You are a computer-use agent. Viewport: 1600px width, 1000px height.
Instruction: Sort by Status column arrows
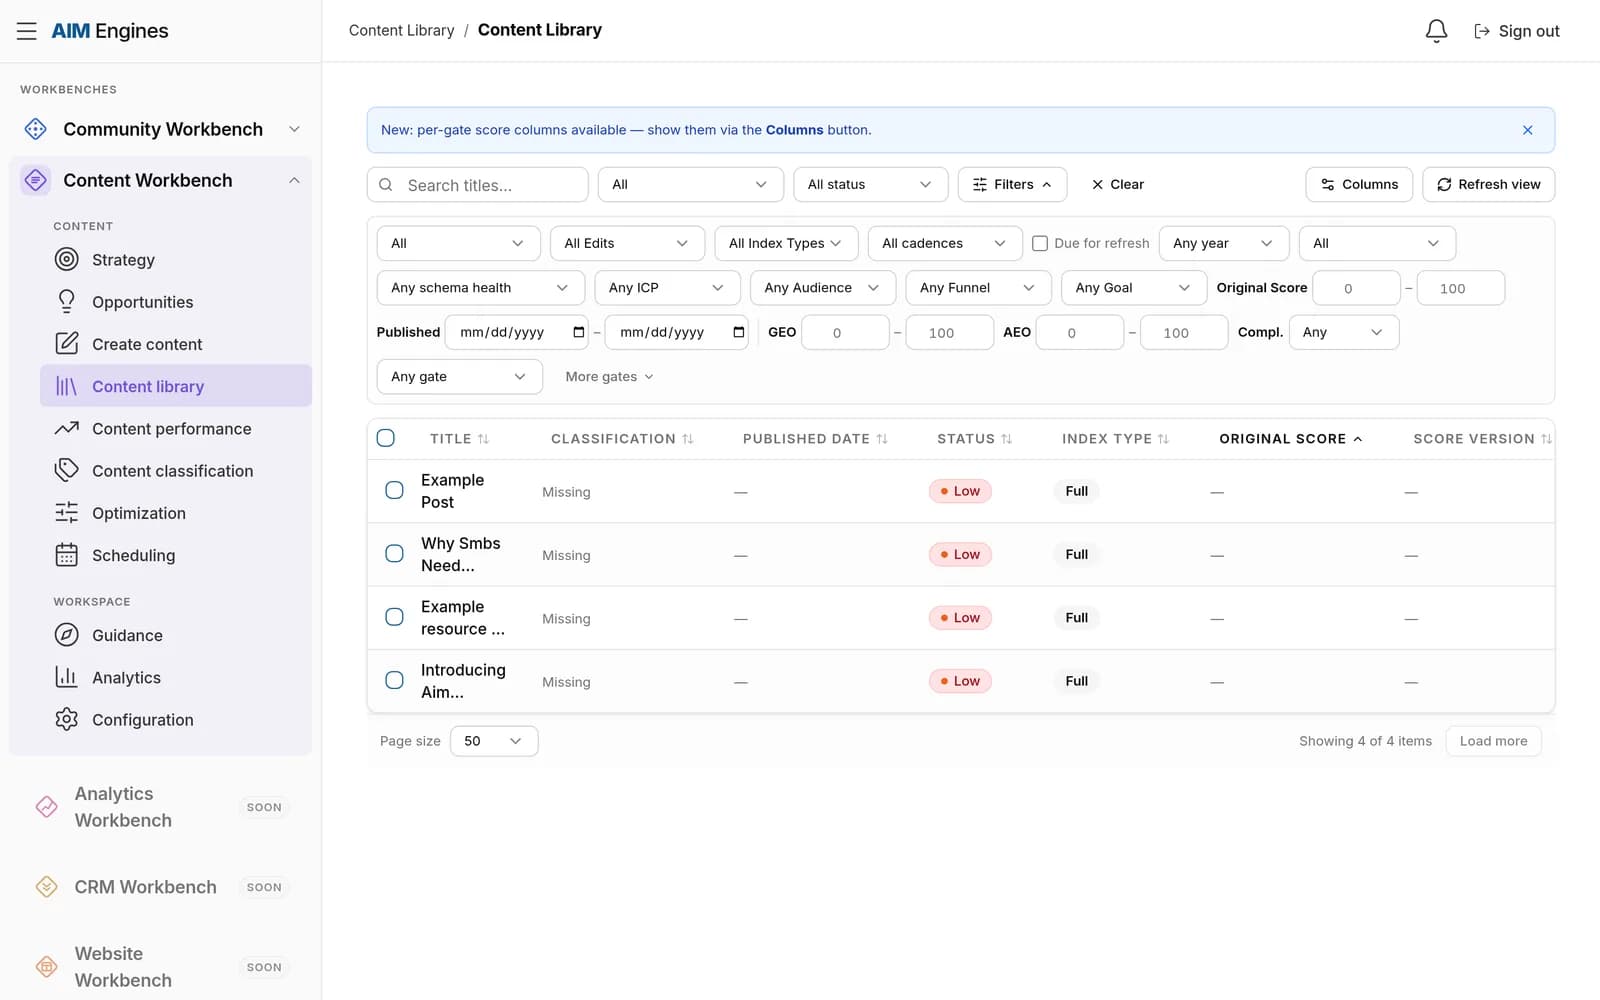[1007, 439]
